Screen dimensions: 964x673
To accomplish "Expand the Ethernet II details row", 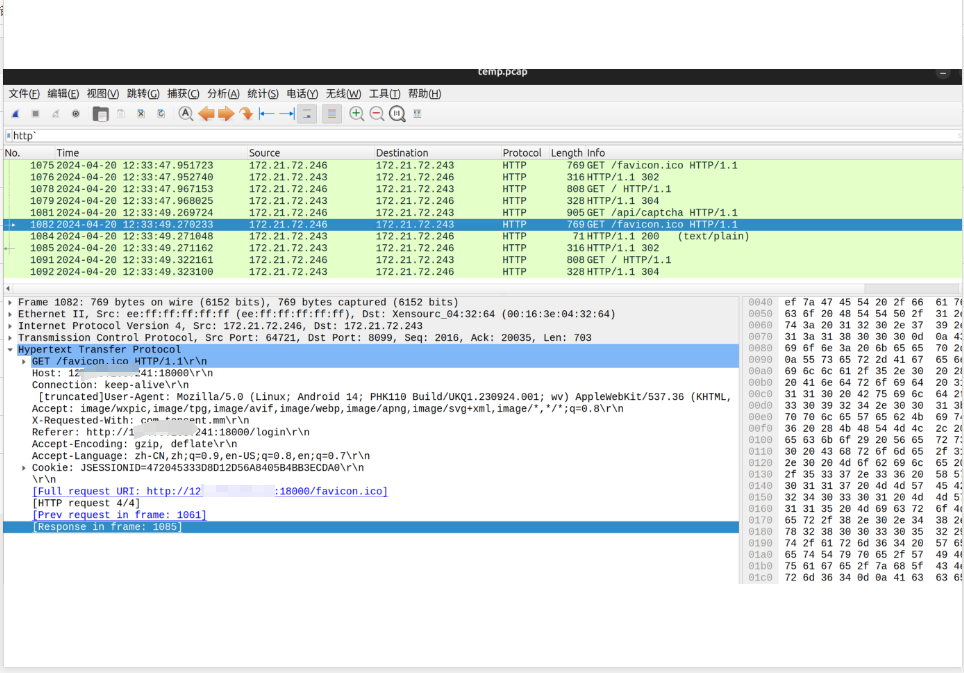I will (10, 314).
